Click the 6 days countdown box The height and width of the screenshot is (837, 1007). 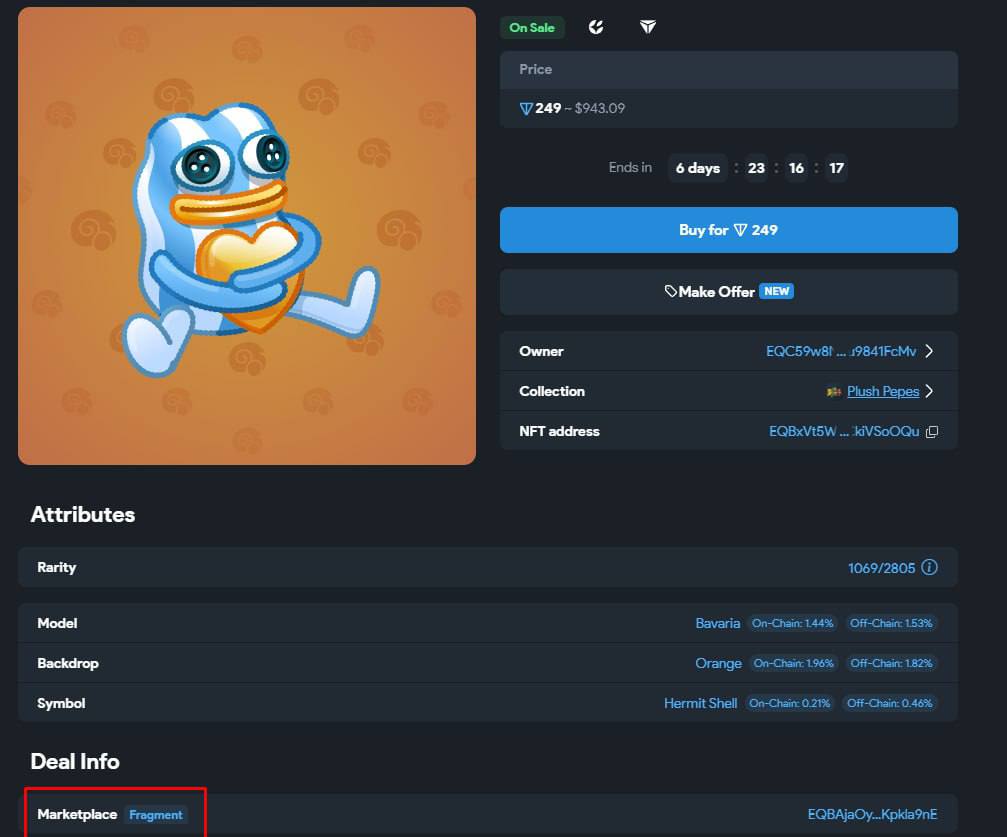pos(697,168)
